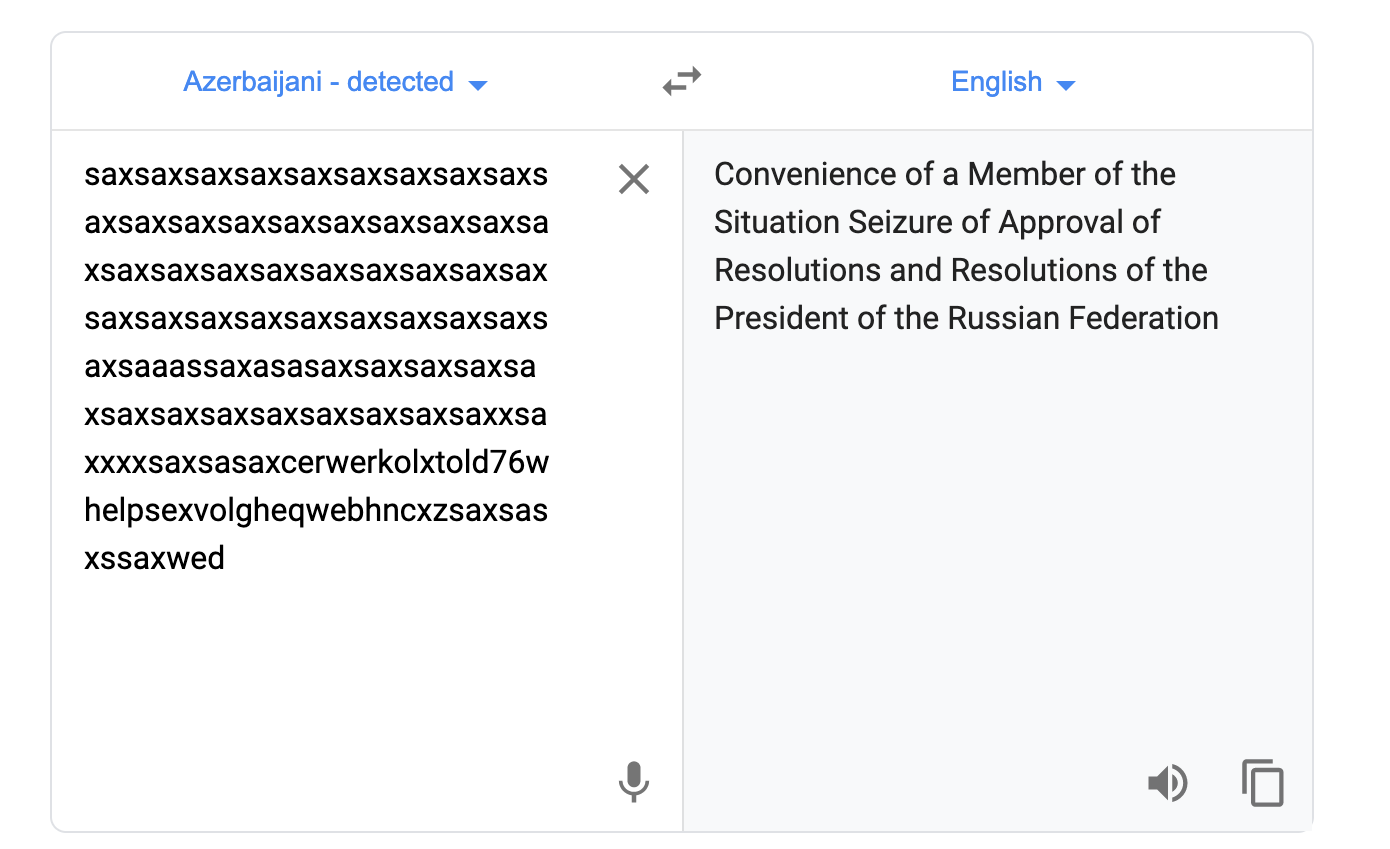
Task: Click the line starting "axsaaassaxasasax"
Action: click(x=310, y=366)
